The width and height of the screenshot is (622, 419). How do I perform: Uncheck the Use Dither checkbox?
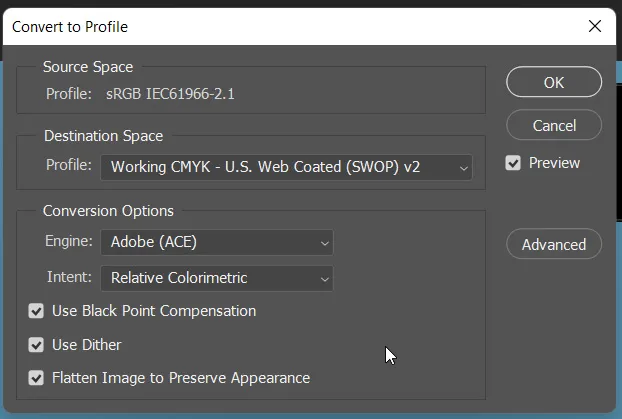(37, 345)
